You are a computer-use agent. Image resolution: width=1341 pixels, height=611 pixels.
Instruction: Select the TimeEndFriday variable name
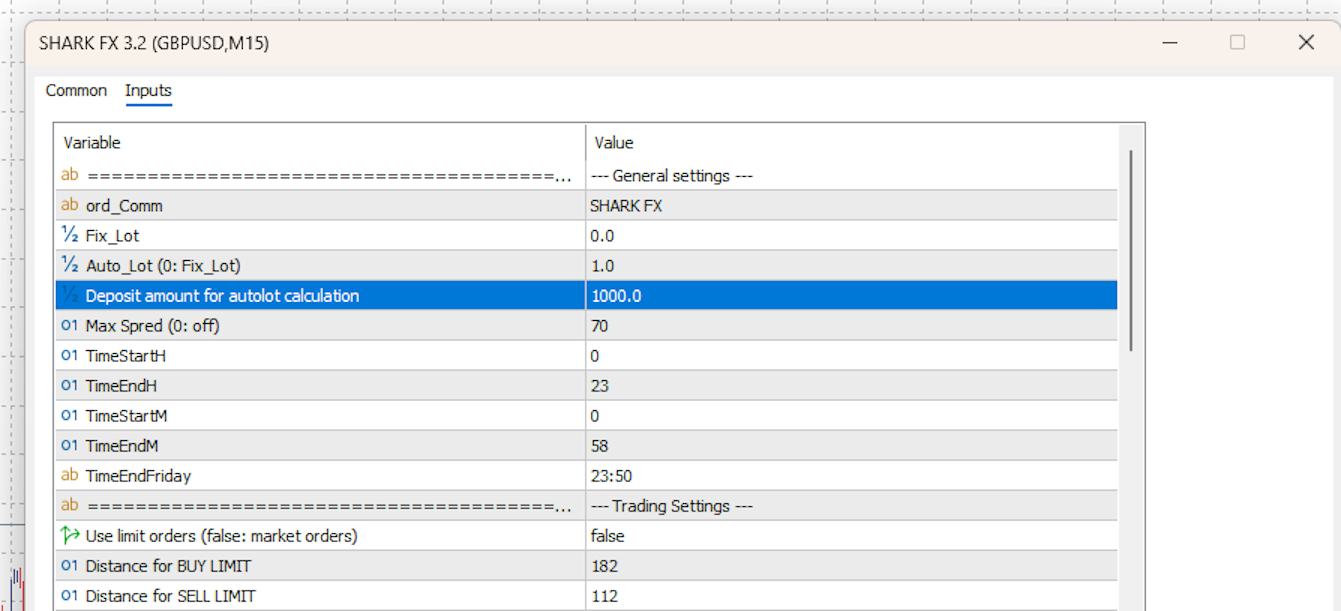click(x=138, y=476)
